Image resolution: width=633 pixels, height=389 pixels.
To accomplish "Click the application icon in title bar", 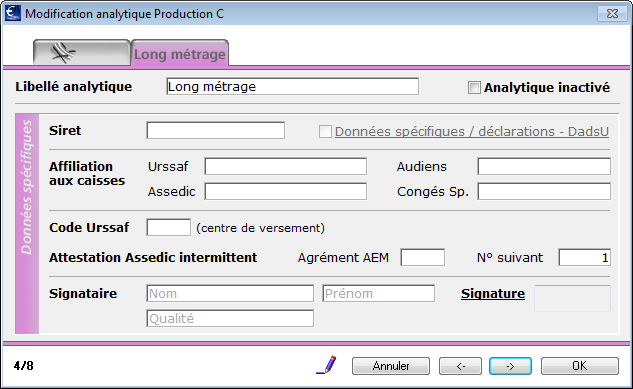I will pyautogui.click(x=13, y=13).
